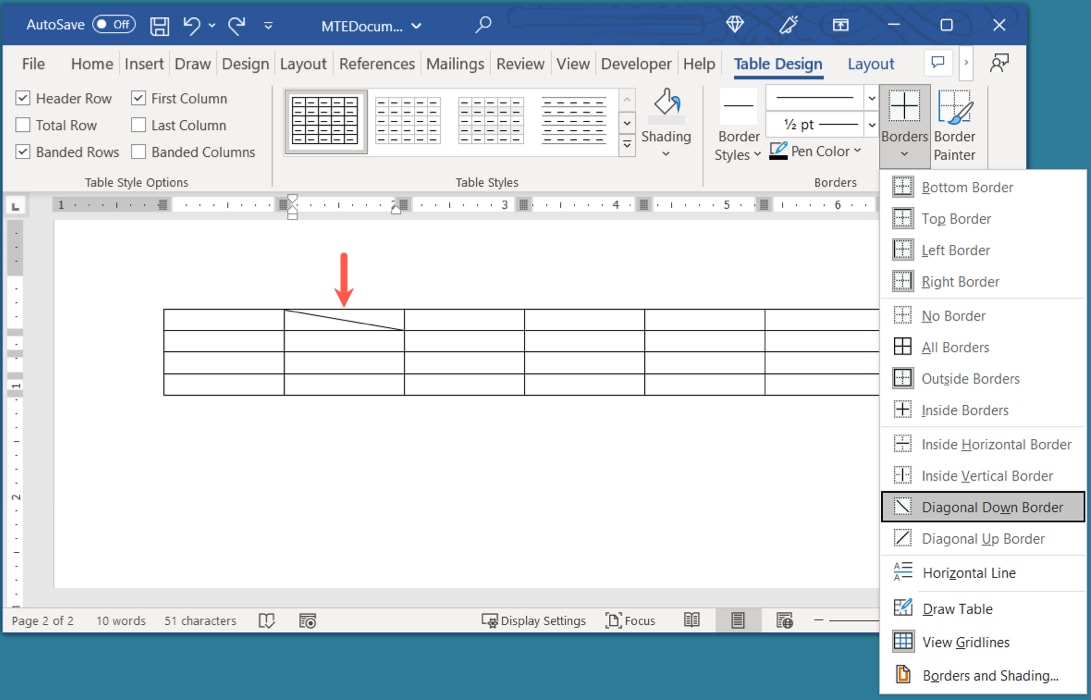Click Display Settings in status bar

click(534, 620)
